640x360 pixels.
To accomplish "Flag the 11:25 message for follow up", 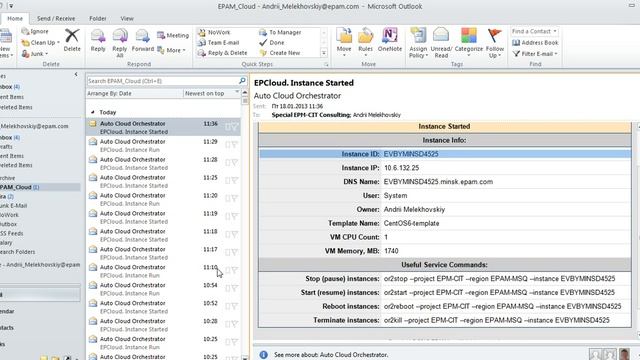I will tap(234, 181).
